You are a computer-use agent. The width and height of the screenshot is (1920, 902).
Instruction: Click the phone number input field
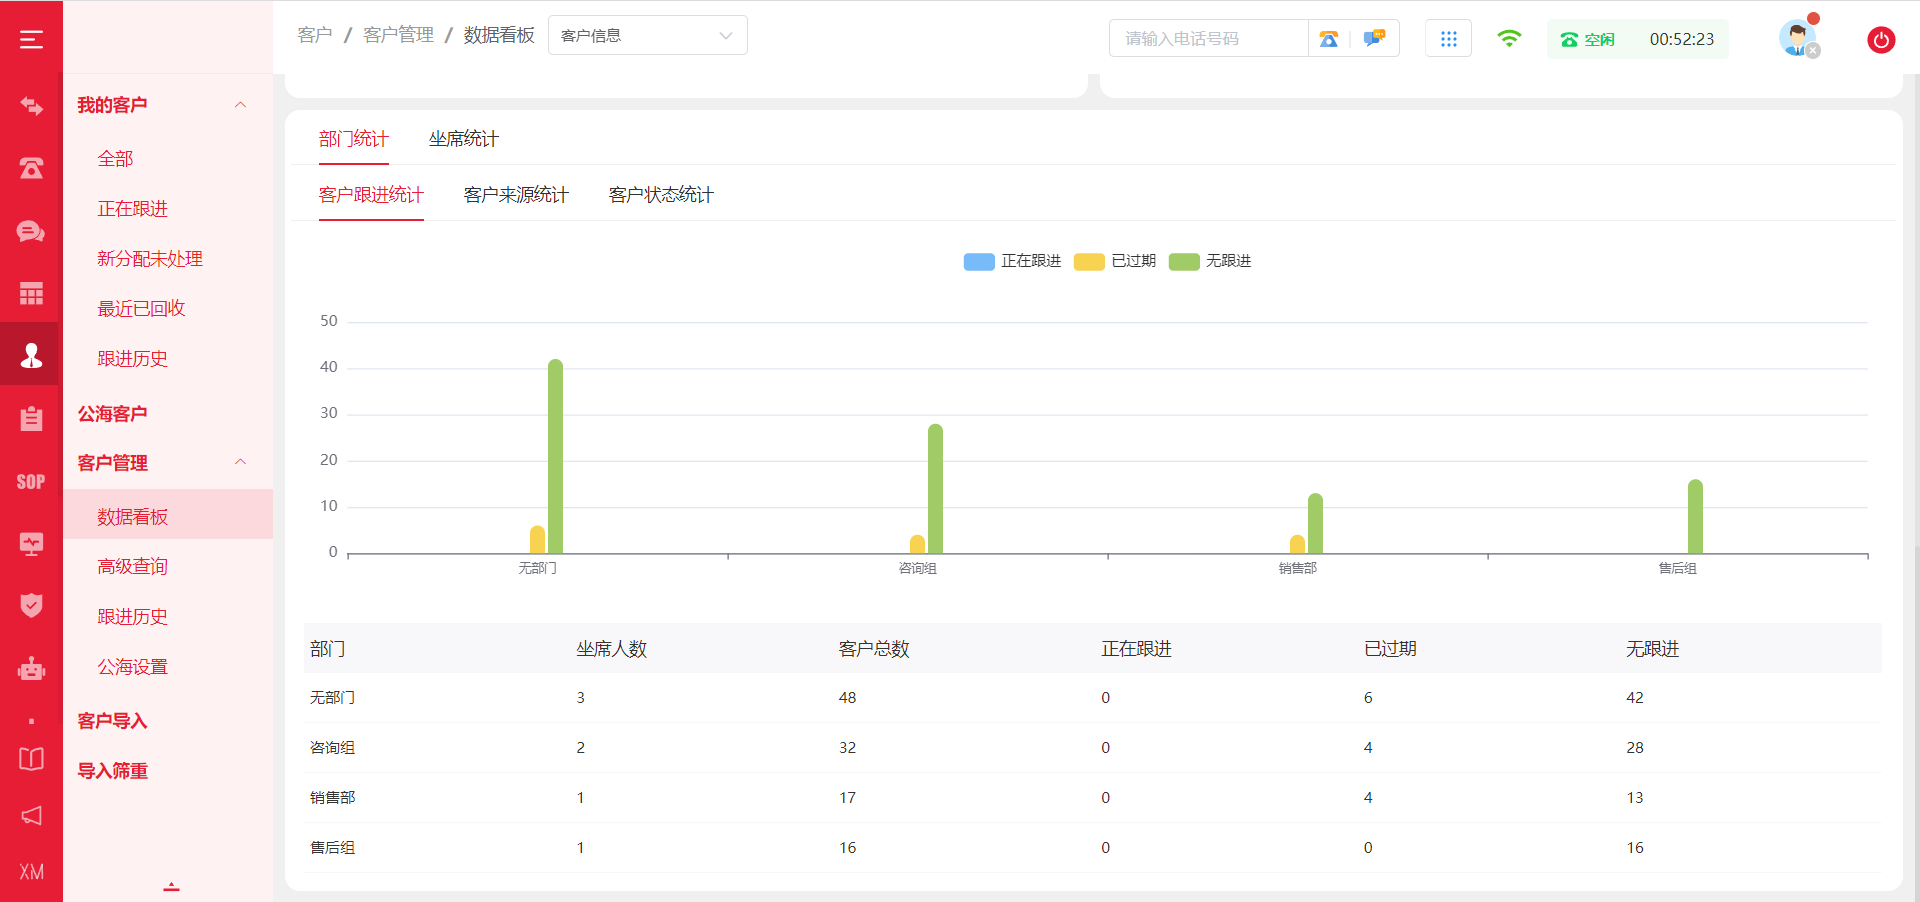(1208, 39)
